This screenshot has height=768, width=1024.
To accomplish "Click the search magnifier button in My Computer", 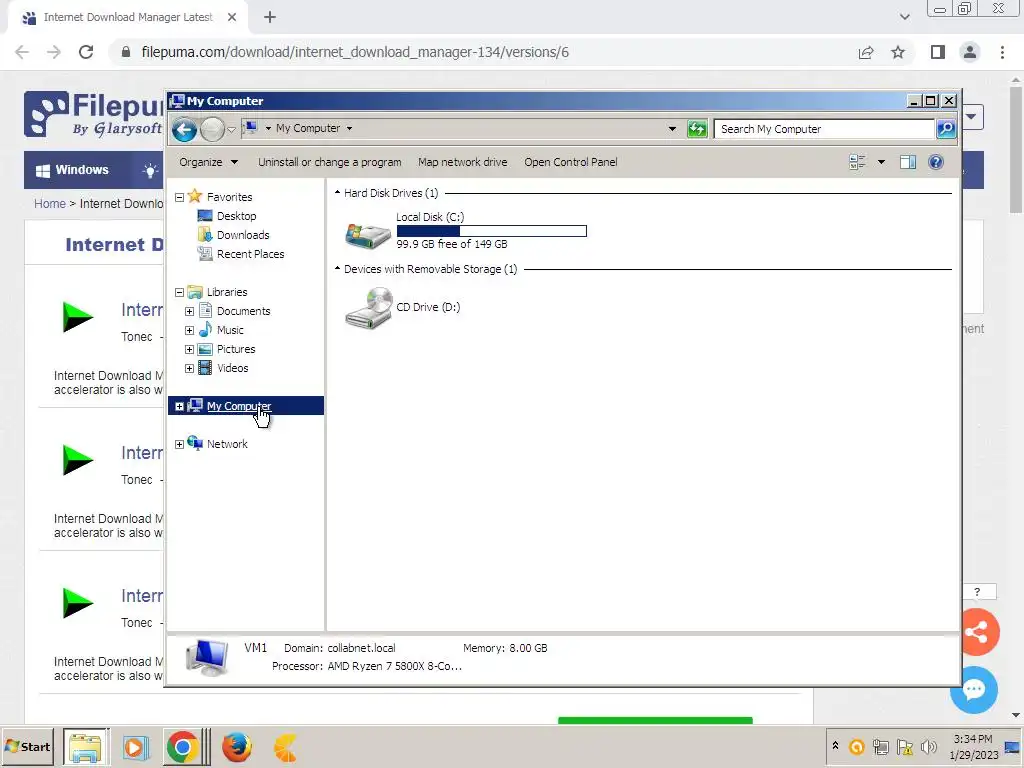I will [x=946, y=129].
